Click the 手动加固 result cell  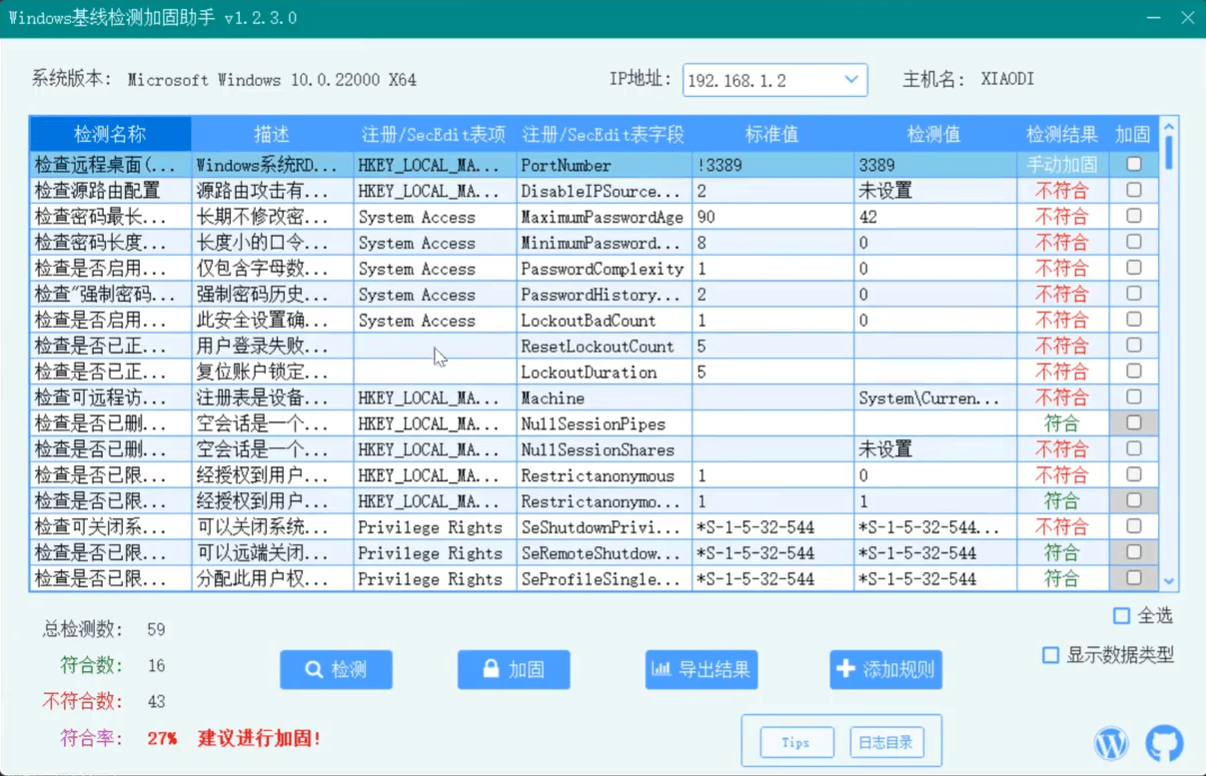pyautogui.click(x=1062, y=165)
